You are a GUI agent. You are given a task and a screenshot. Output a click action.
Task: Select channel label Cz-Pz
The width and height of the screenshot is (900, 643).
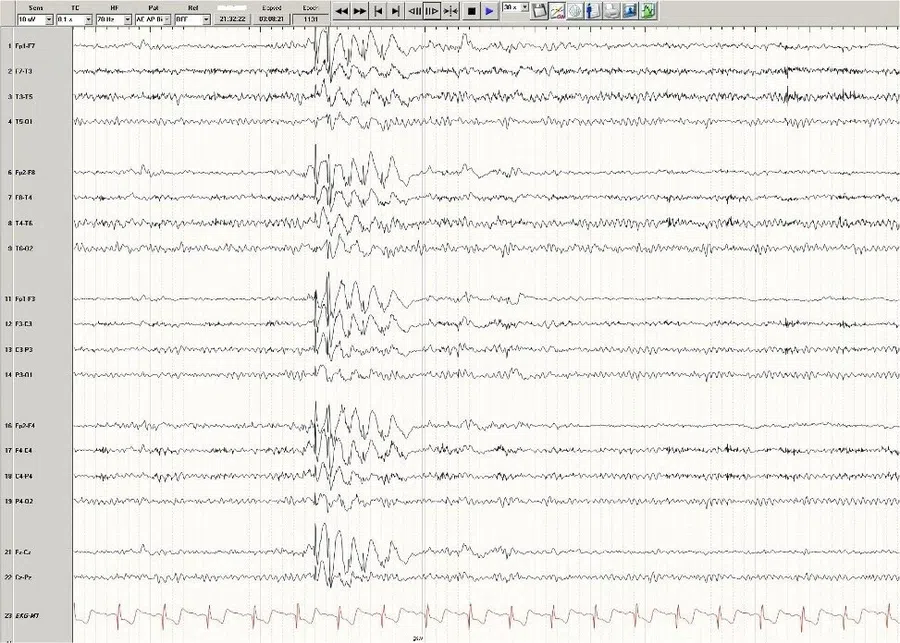(x=23, y=577)
